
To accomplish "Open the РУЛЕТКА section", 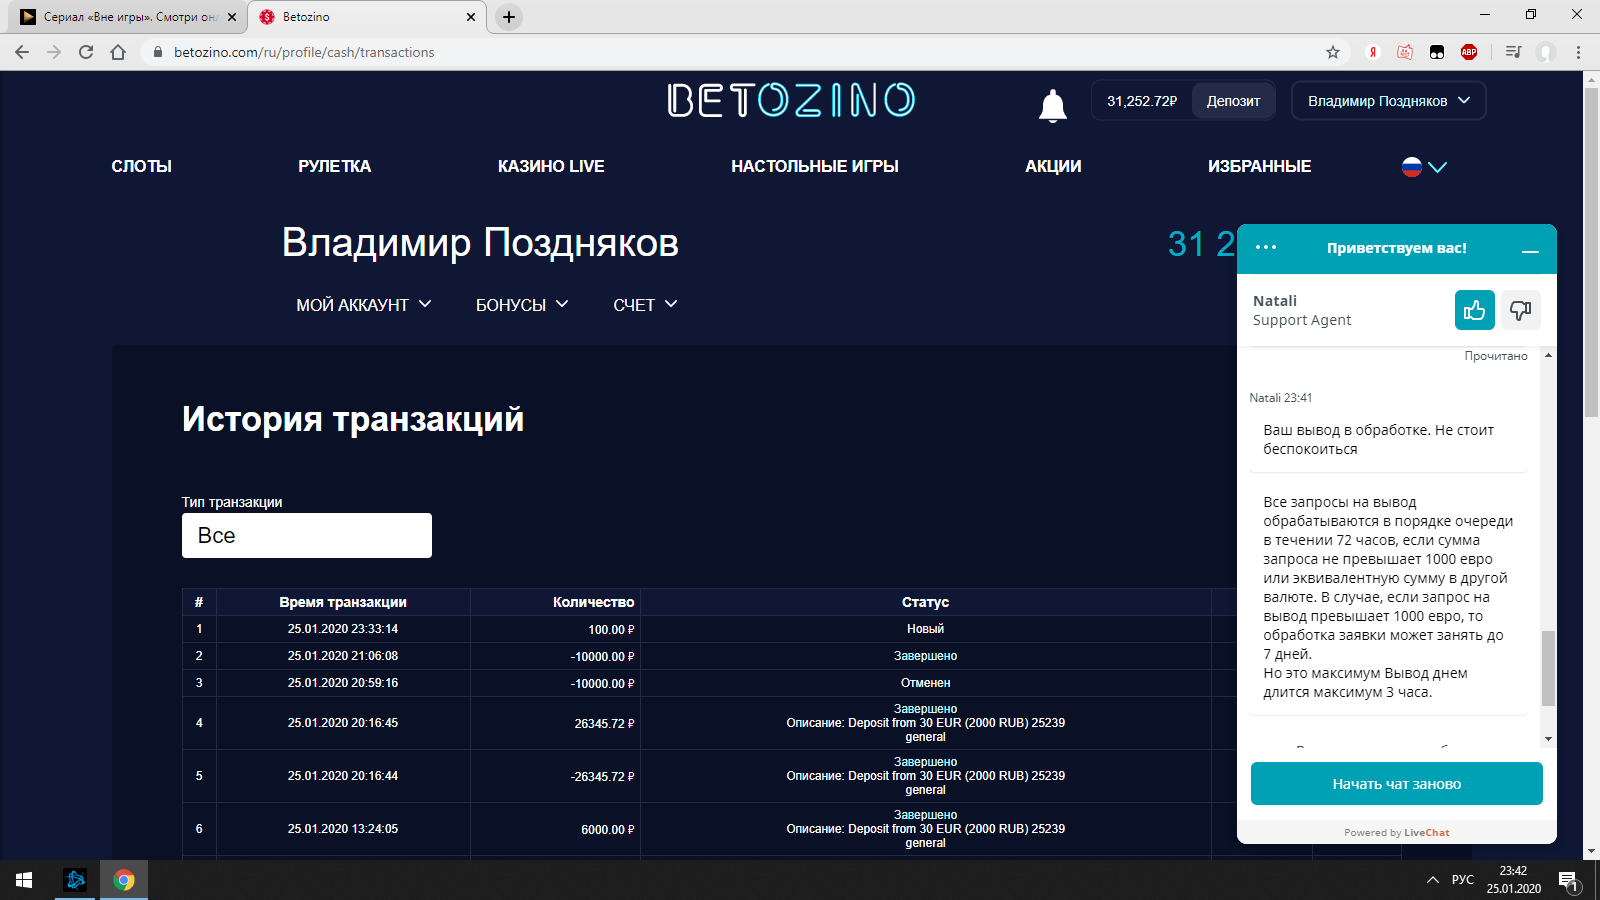I will (x=334, y=166).
